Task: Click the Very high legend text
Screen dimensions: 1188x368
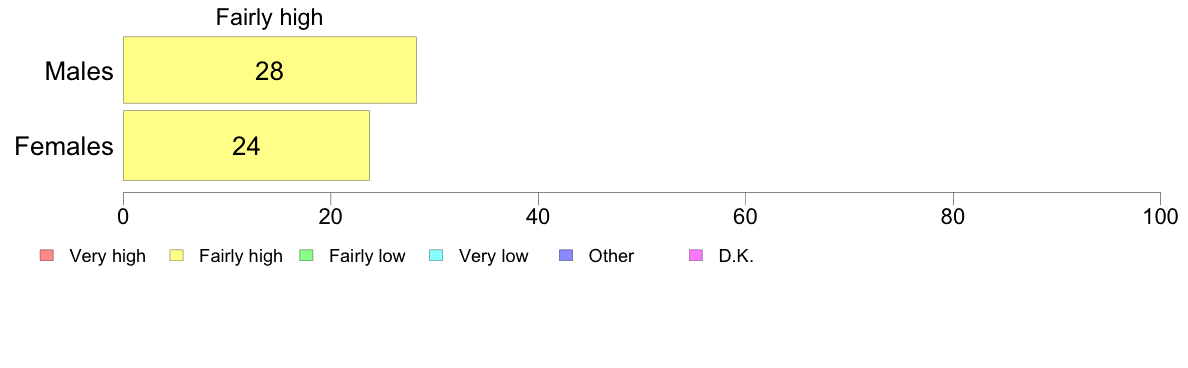Action: [108, 257]
